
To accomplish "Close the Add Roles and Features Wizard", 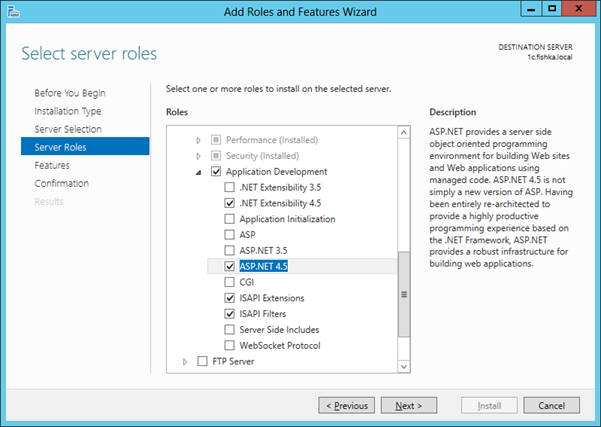I will pyautogui.click(x=579, y=9).
